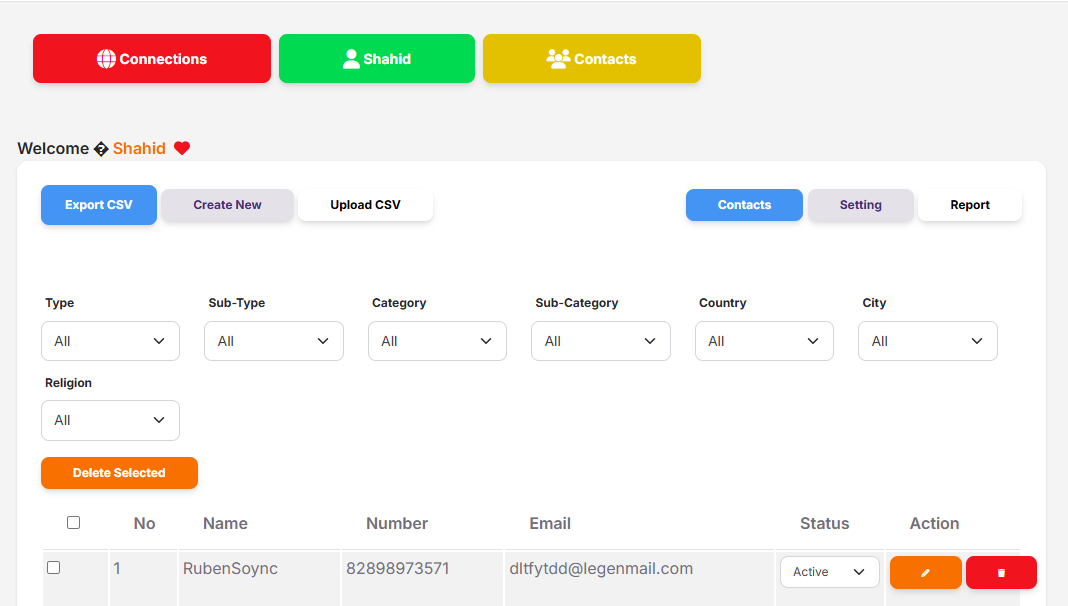Viewport: 1068px width, 606px height.
Task: Open the Active status dropdown for RubenSoync
Action: (830, 572)
